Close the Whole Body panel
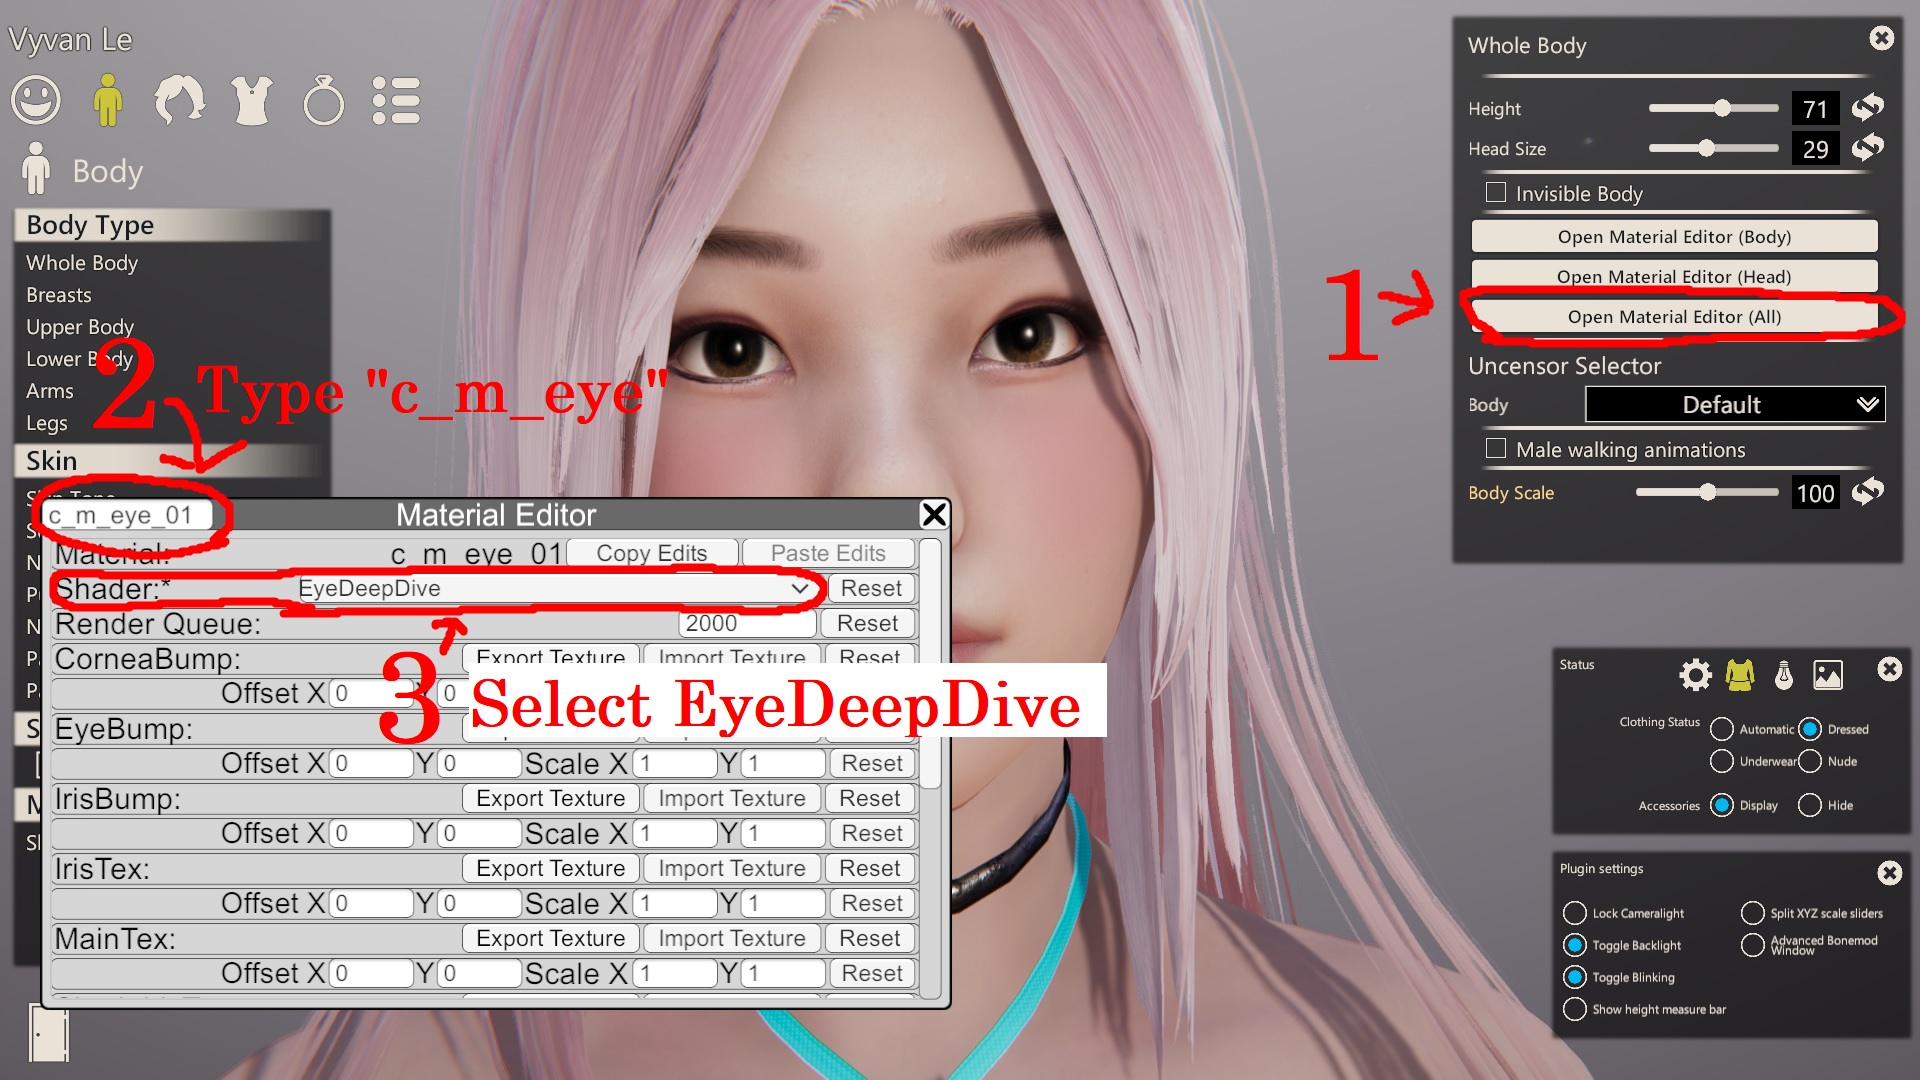 point(1881,38)
